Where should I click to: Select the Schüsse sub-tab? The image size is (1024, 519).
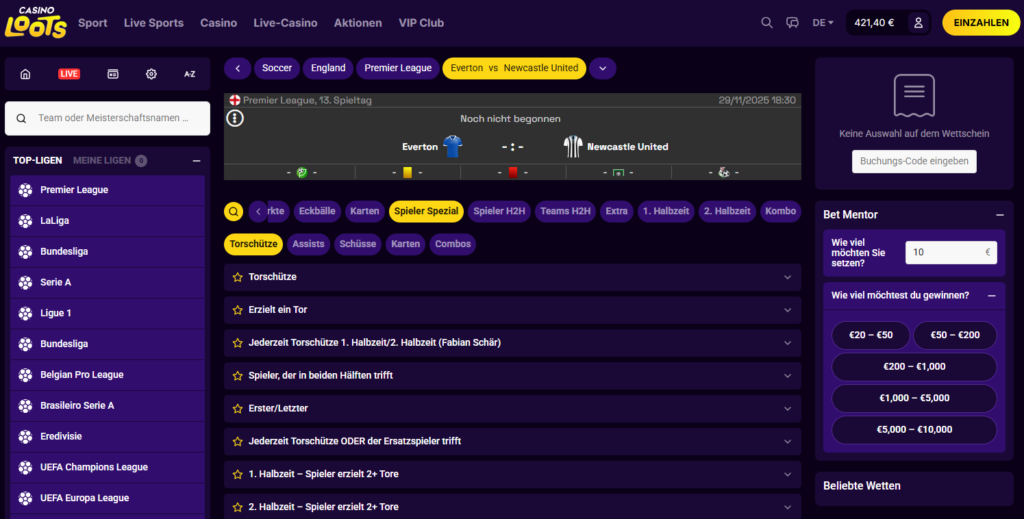click(358, 244)
